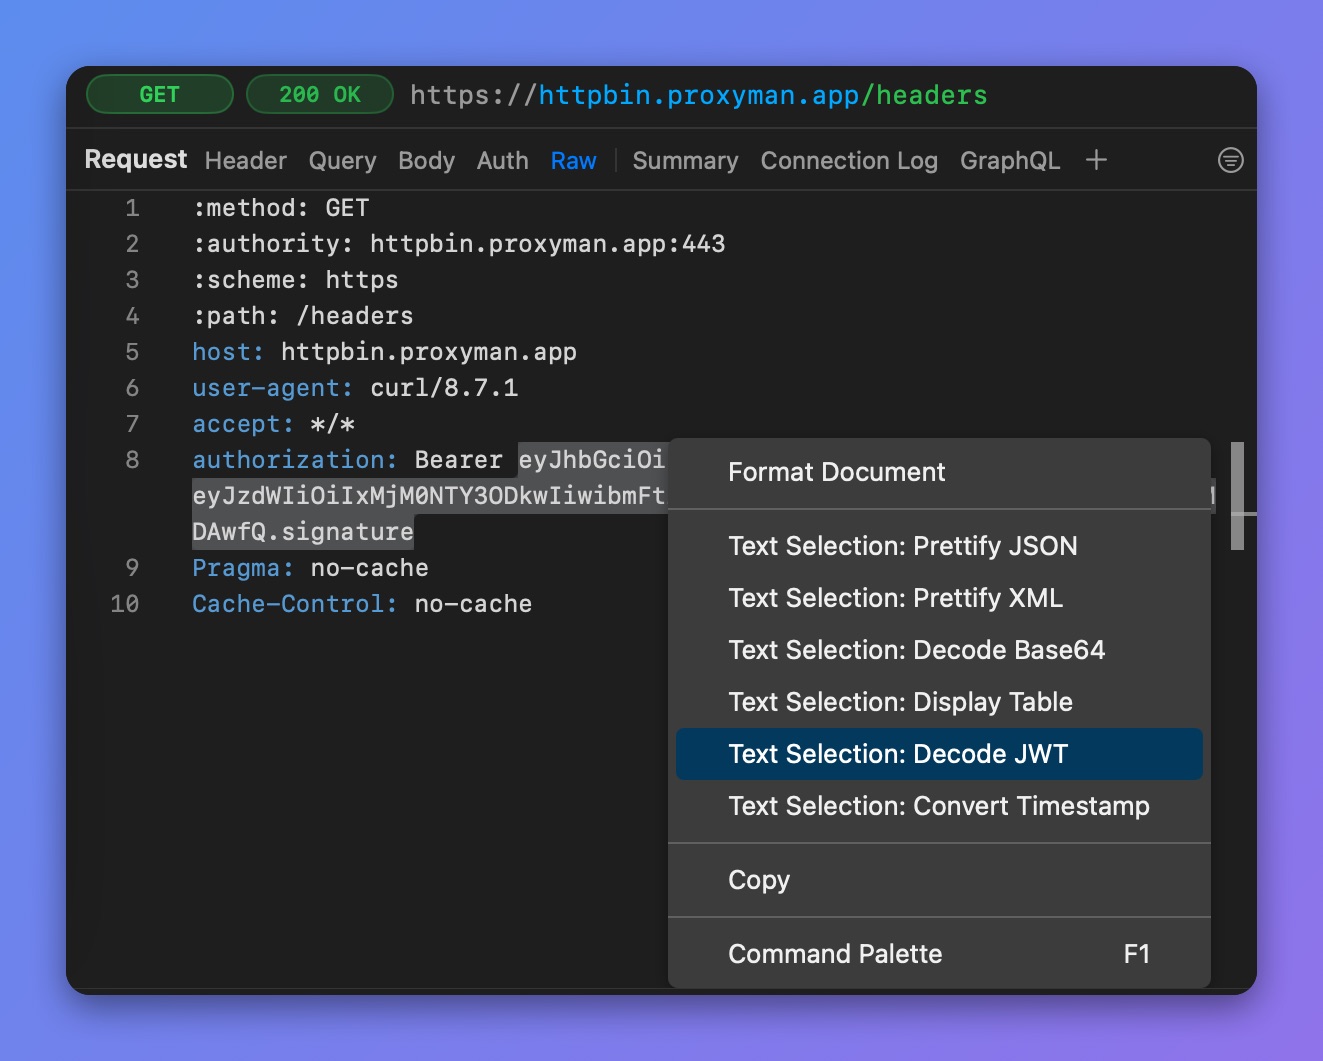Image resolution: width=1323 pixels, height=1061 pixels.
Task: Click the 'accept: */*' line
Action: (274, 424)
